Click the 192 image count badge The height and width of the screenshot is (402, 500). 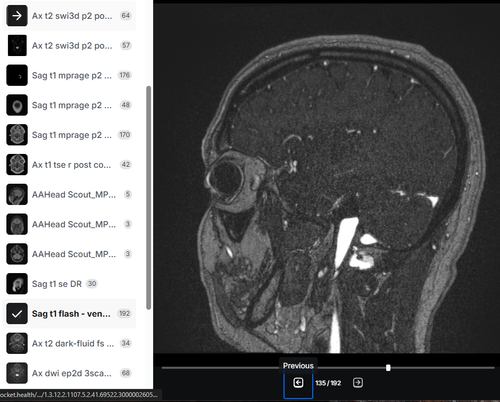click(124, 313)
